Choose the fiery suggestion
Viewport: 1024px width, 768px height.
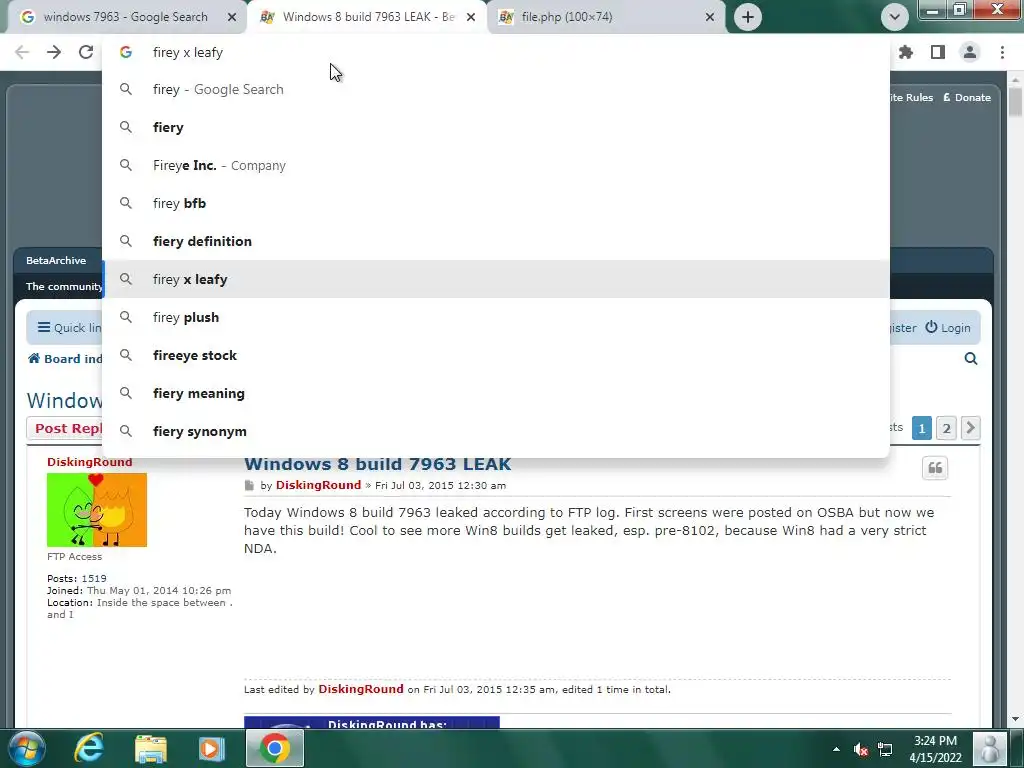coord(496,127)
